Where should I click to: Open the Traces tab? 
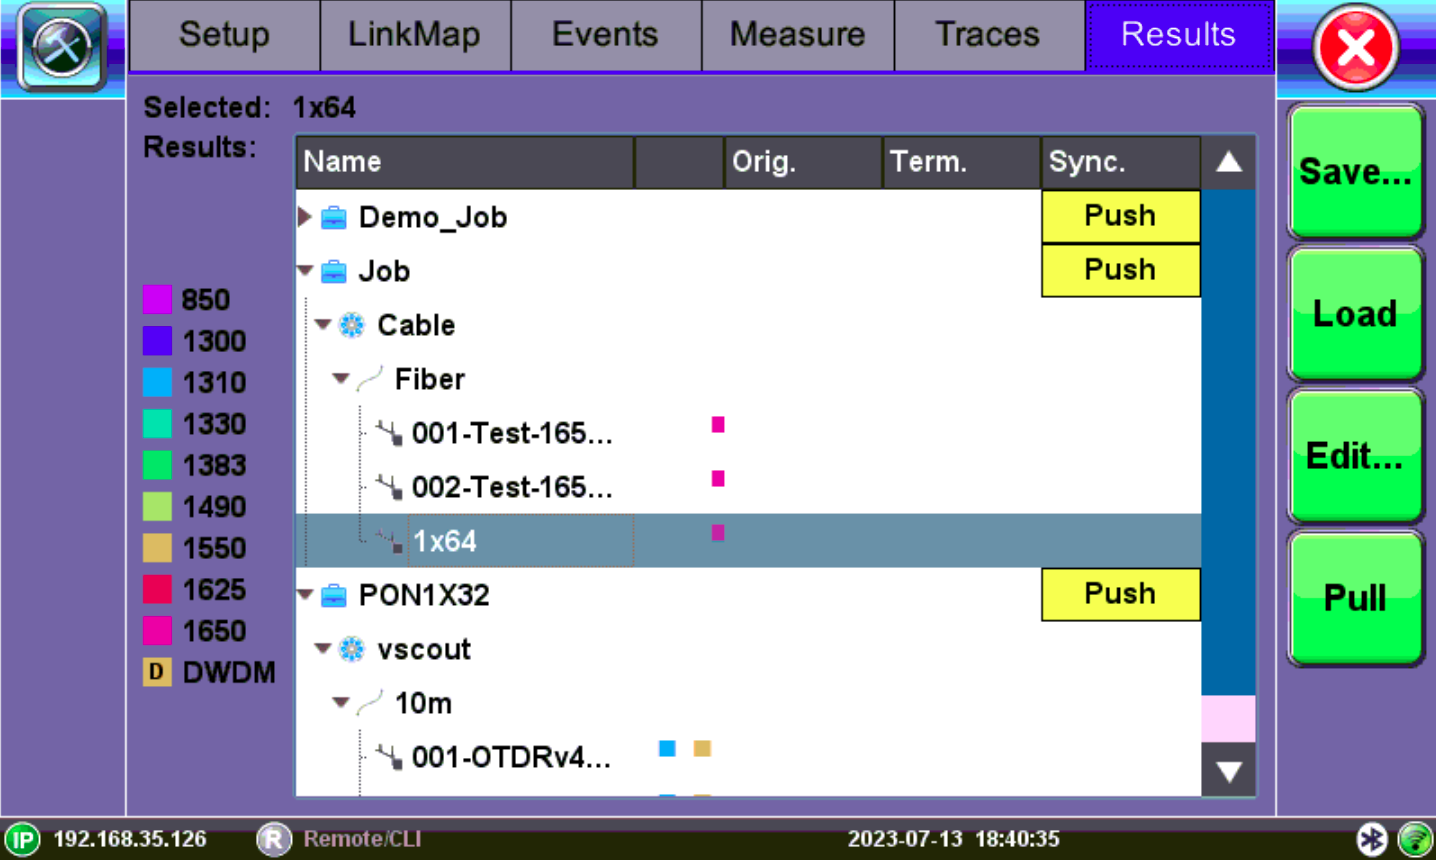987,35
